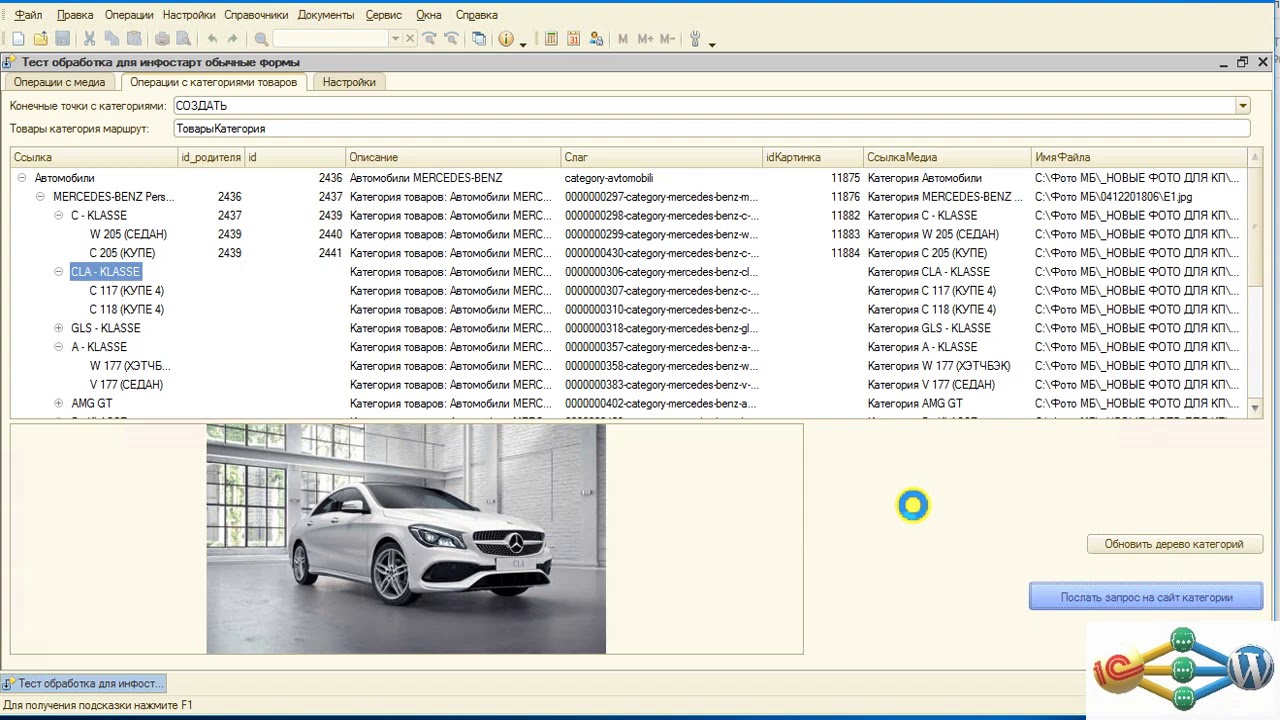Click the white Mercedes CLA preview image
Viewport: 1280px width, 720px height.
pos(406,539)
